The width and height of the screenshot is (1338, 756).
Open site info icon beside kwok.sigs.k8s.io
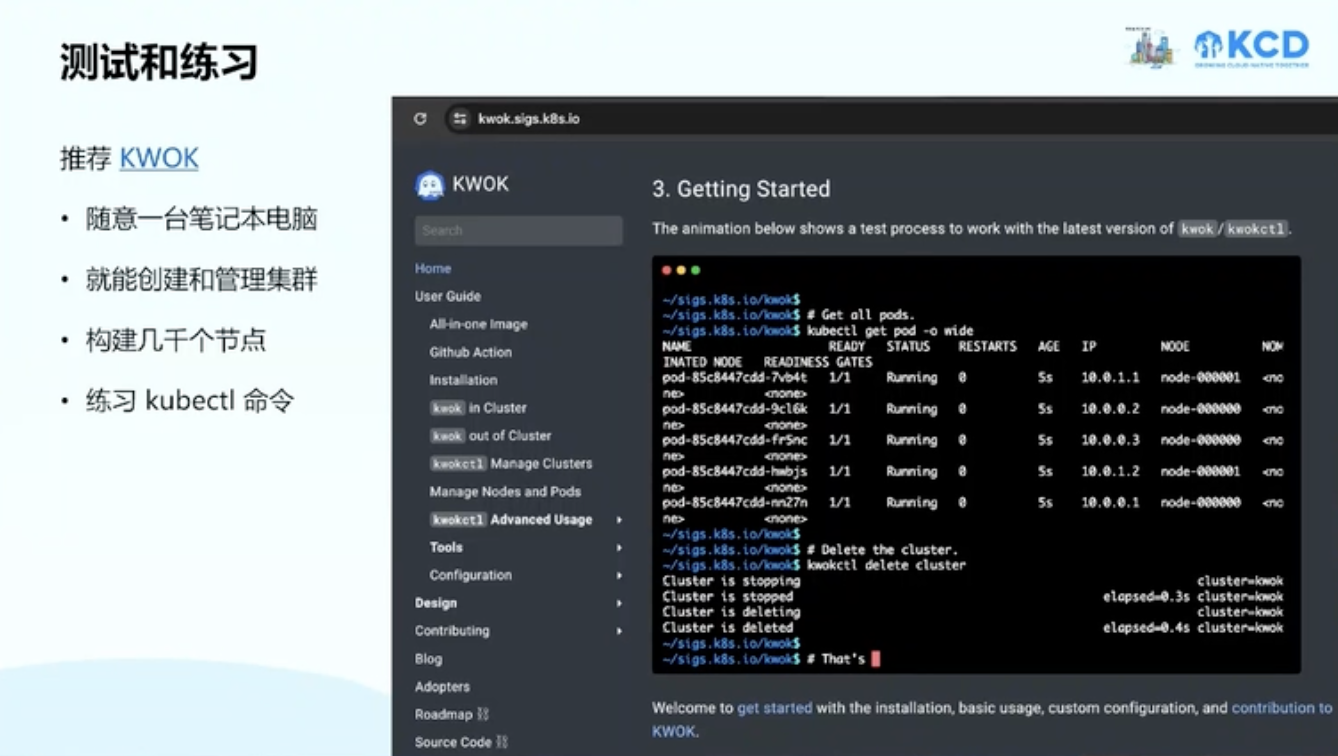point(460,119)
